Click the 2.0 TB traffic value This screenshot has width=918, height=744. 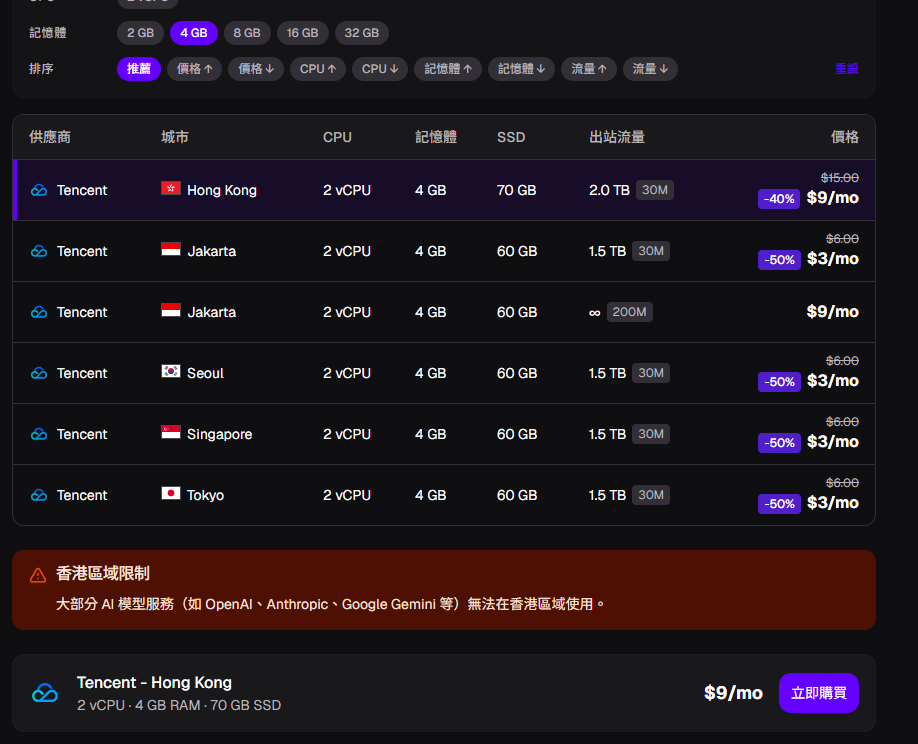point(609,190)
